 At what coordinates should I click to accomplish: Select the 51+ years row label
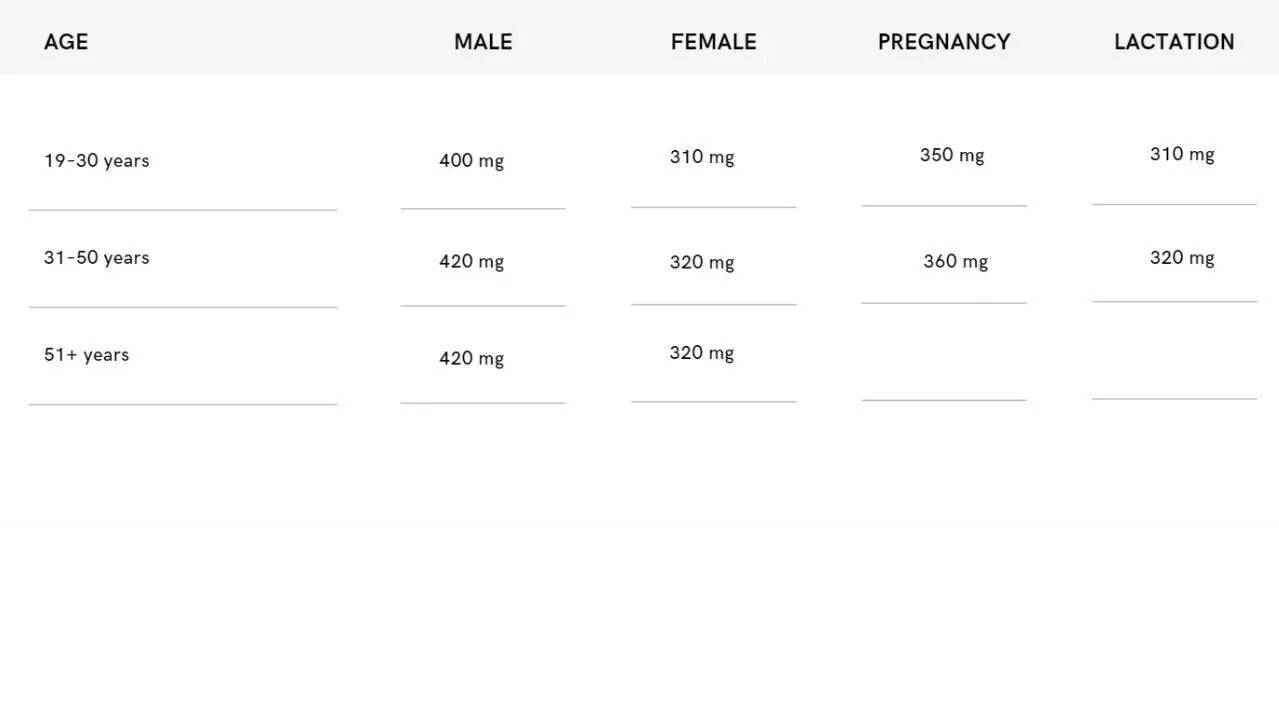point(86,355)
